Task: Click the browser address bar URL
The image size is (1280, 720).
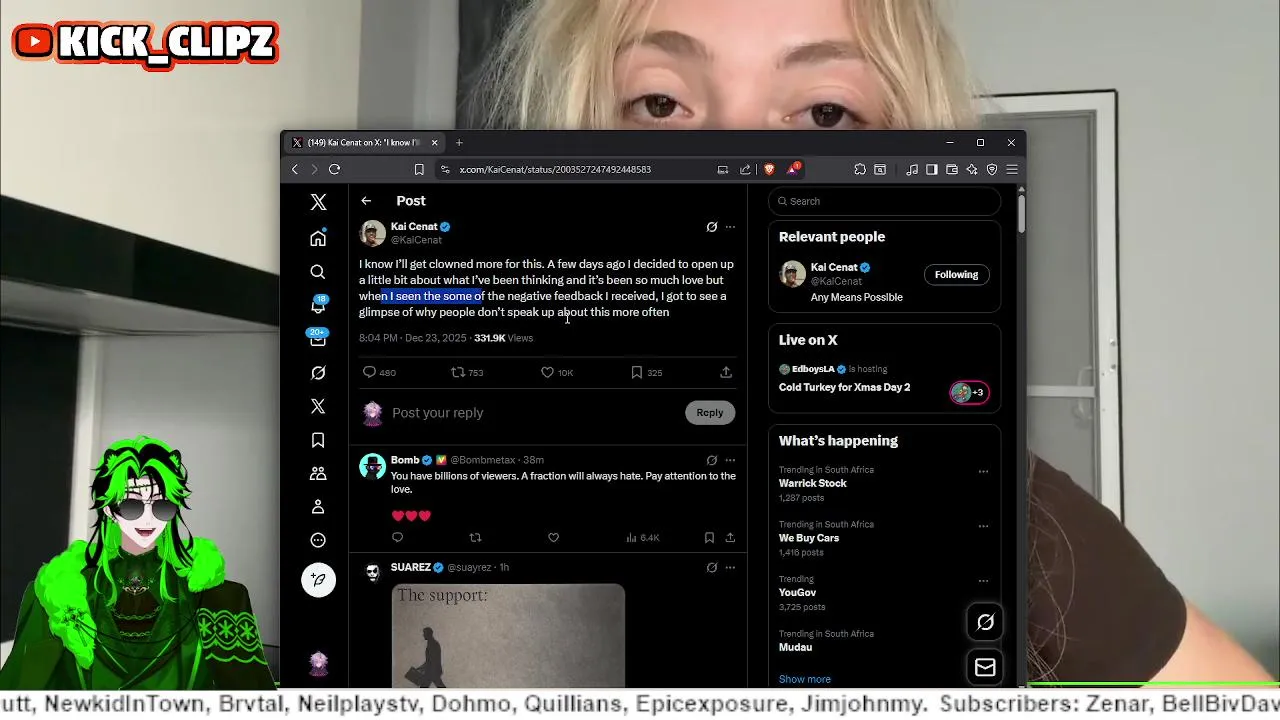Action: (x=555, y=170)
